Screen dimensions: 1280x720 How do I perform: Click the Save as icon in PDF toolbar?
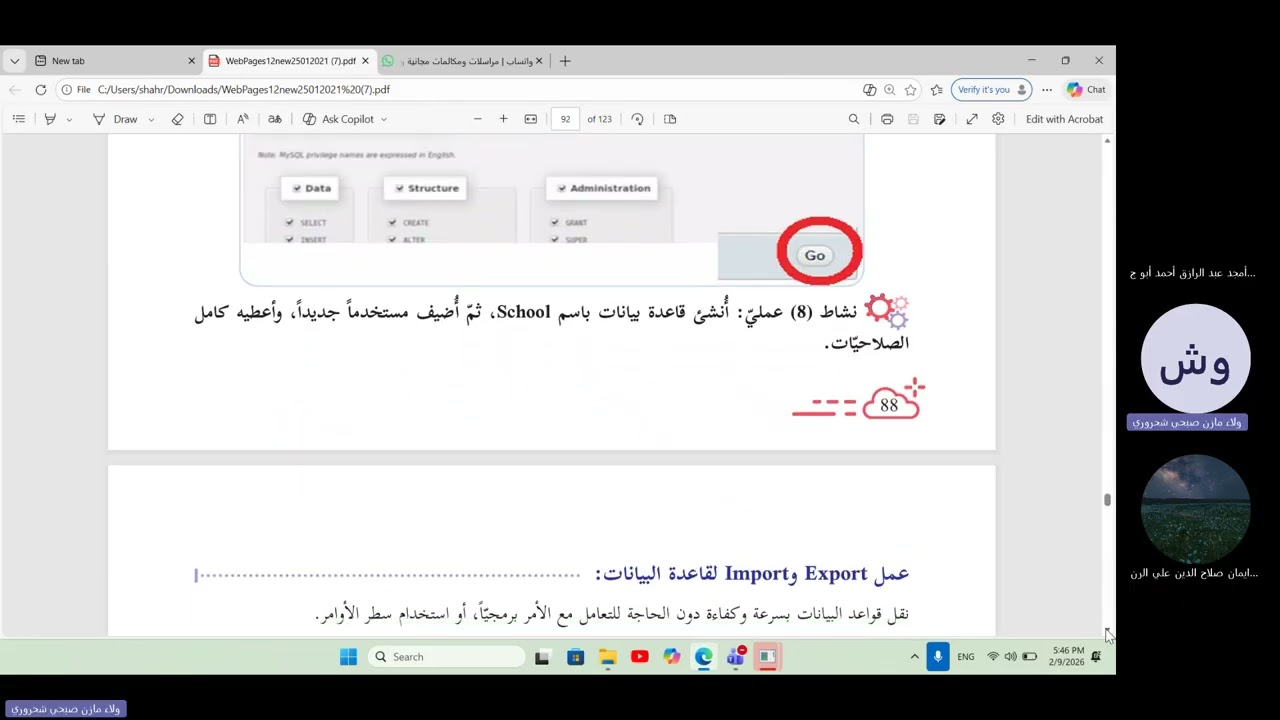939,119
